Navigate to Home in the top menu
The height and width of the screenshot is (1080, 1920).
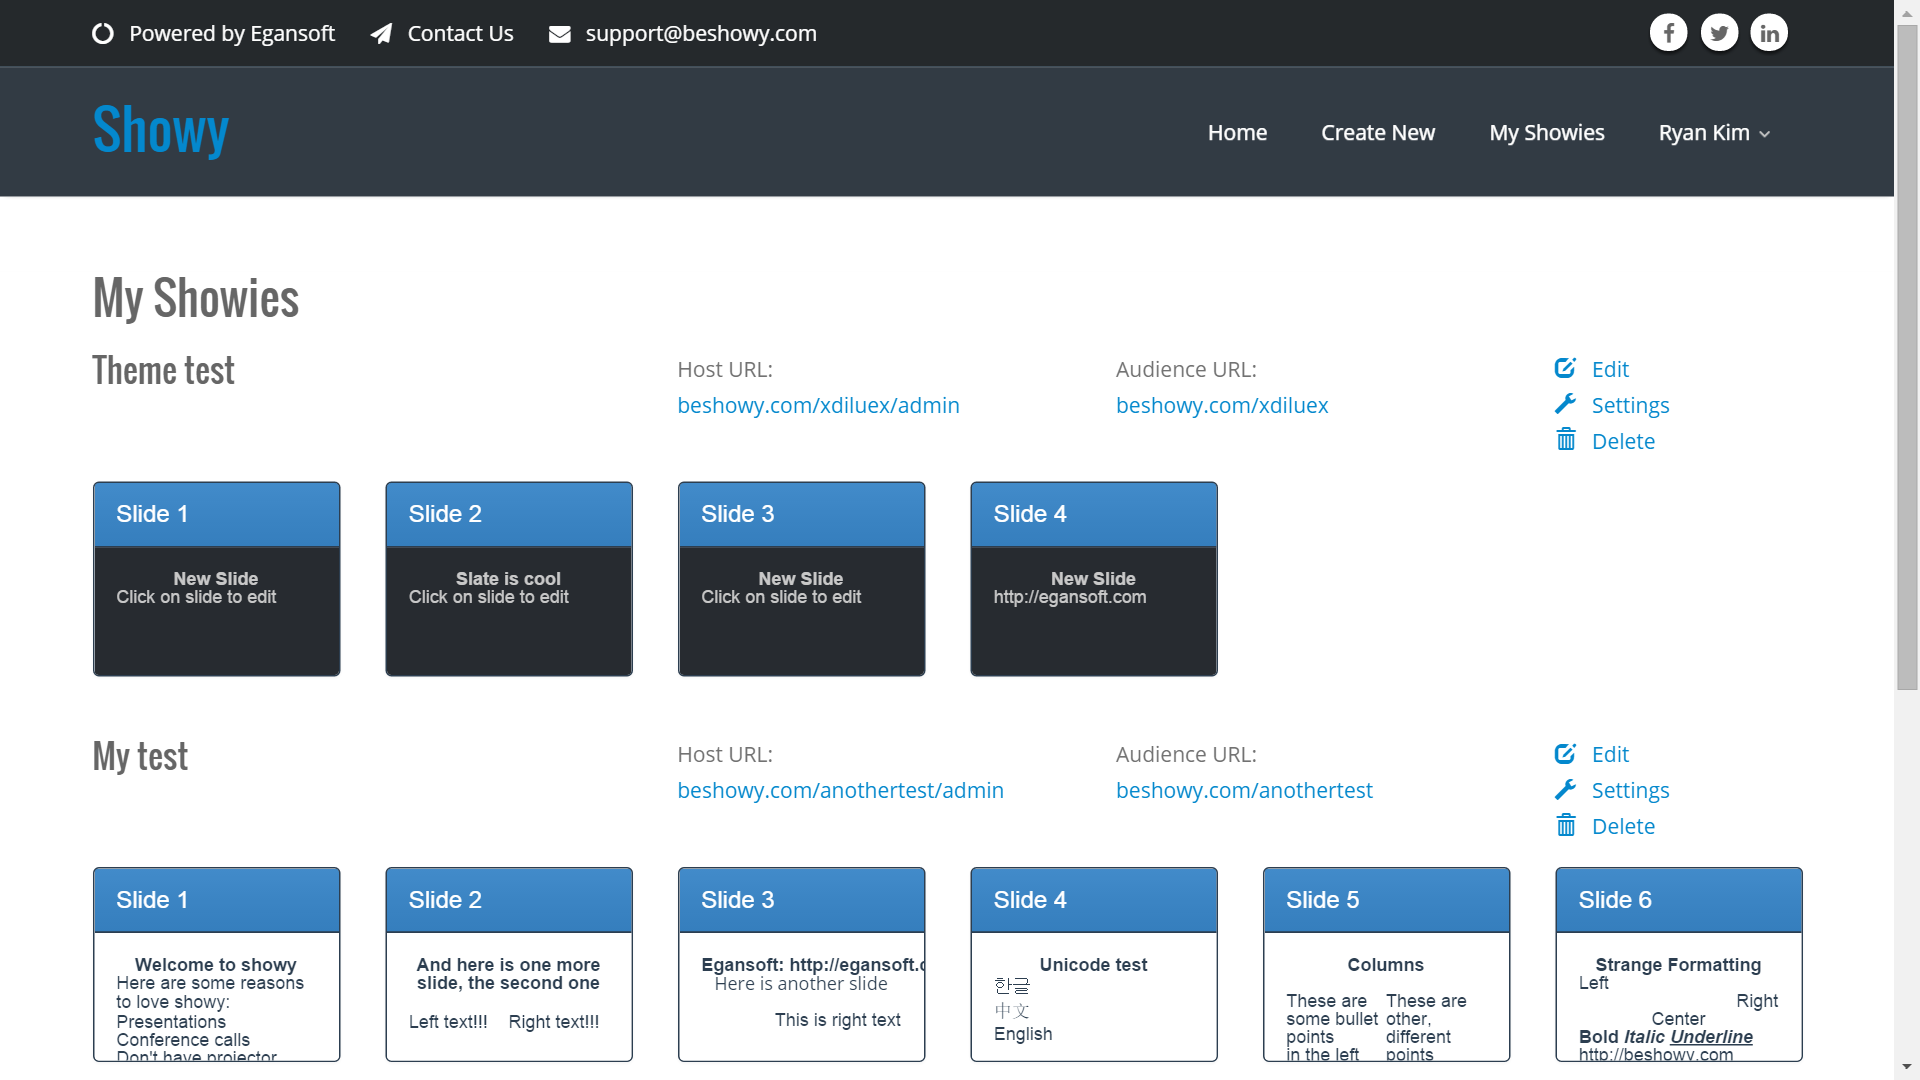pos(1237,133)
